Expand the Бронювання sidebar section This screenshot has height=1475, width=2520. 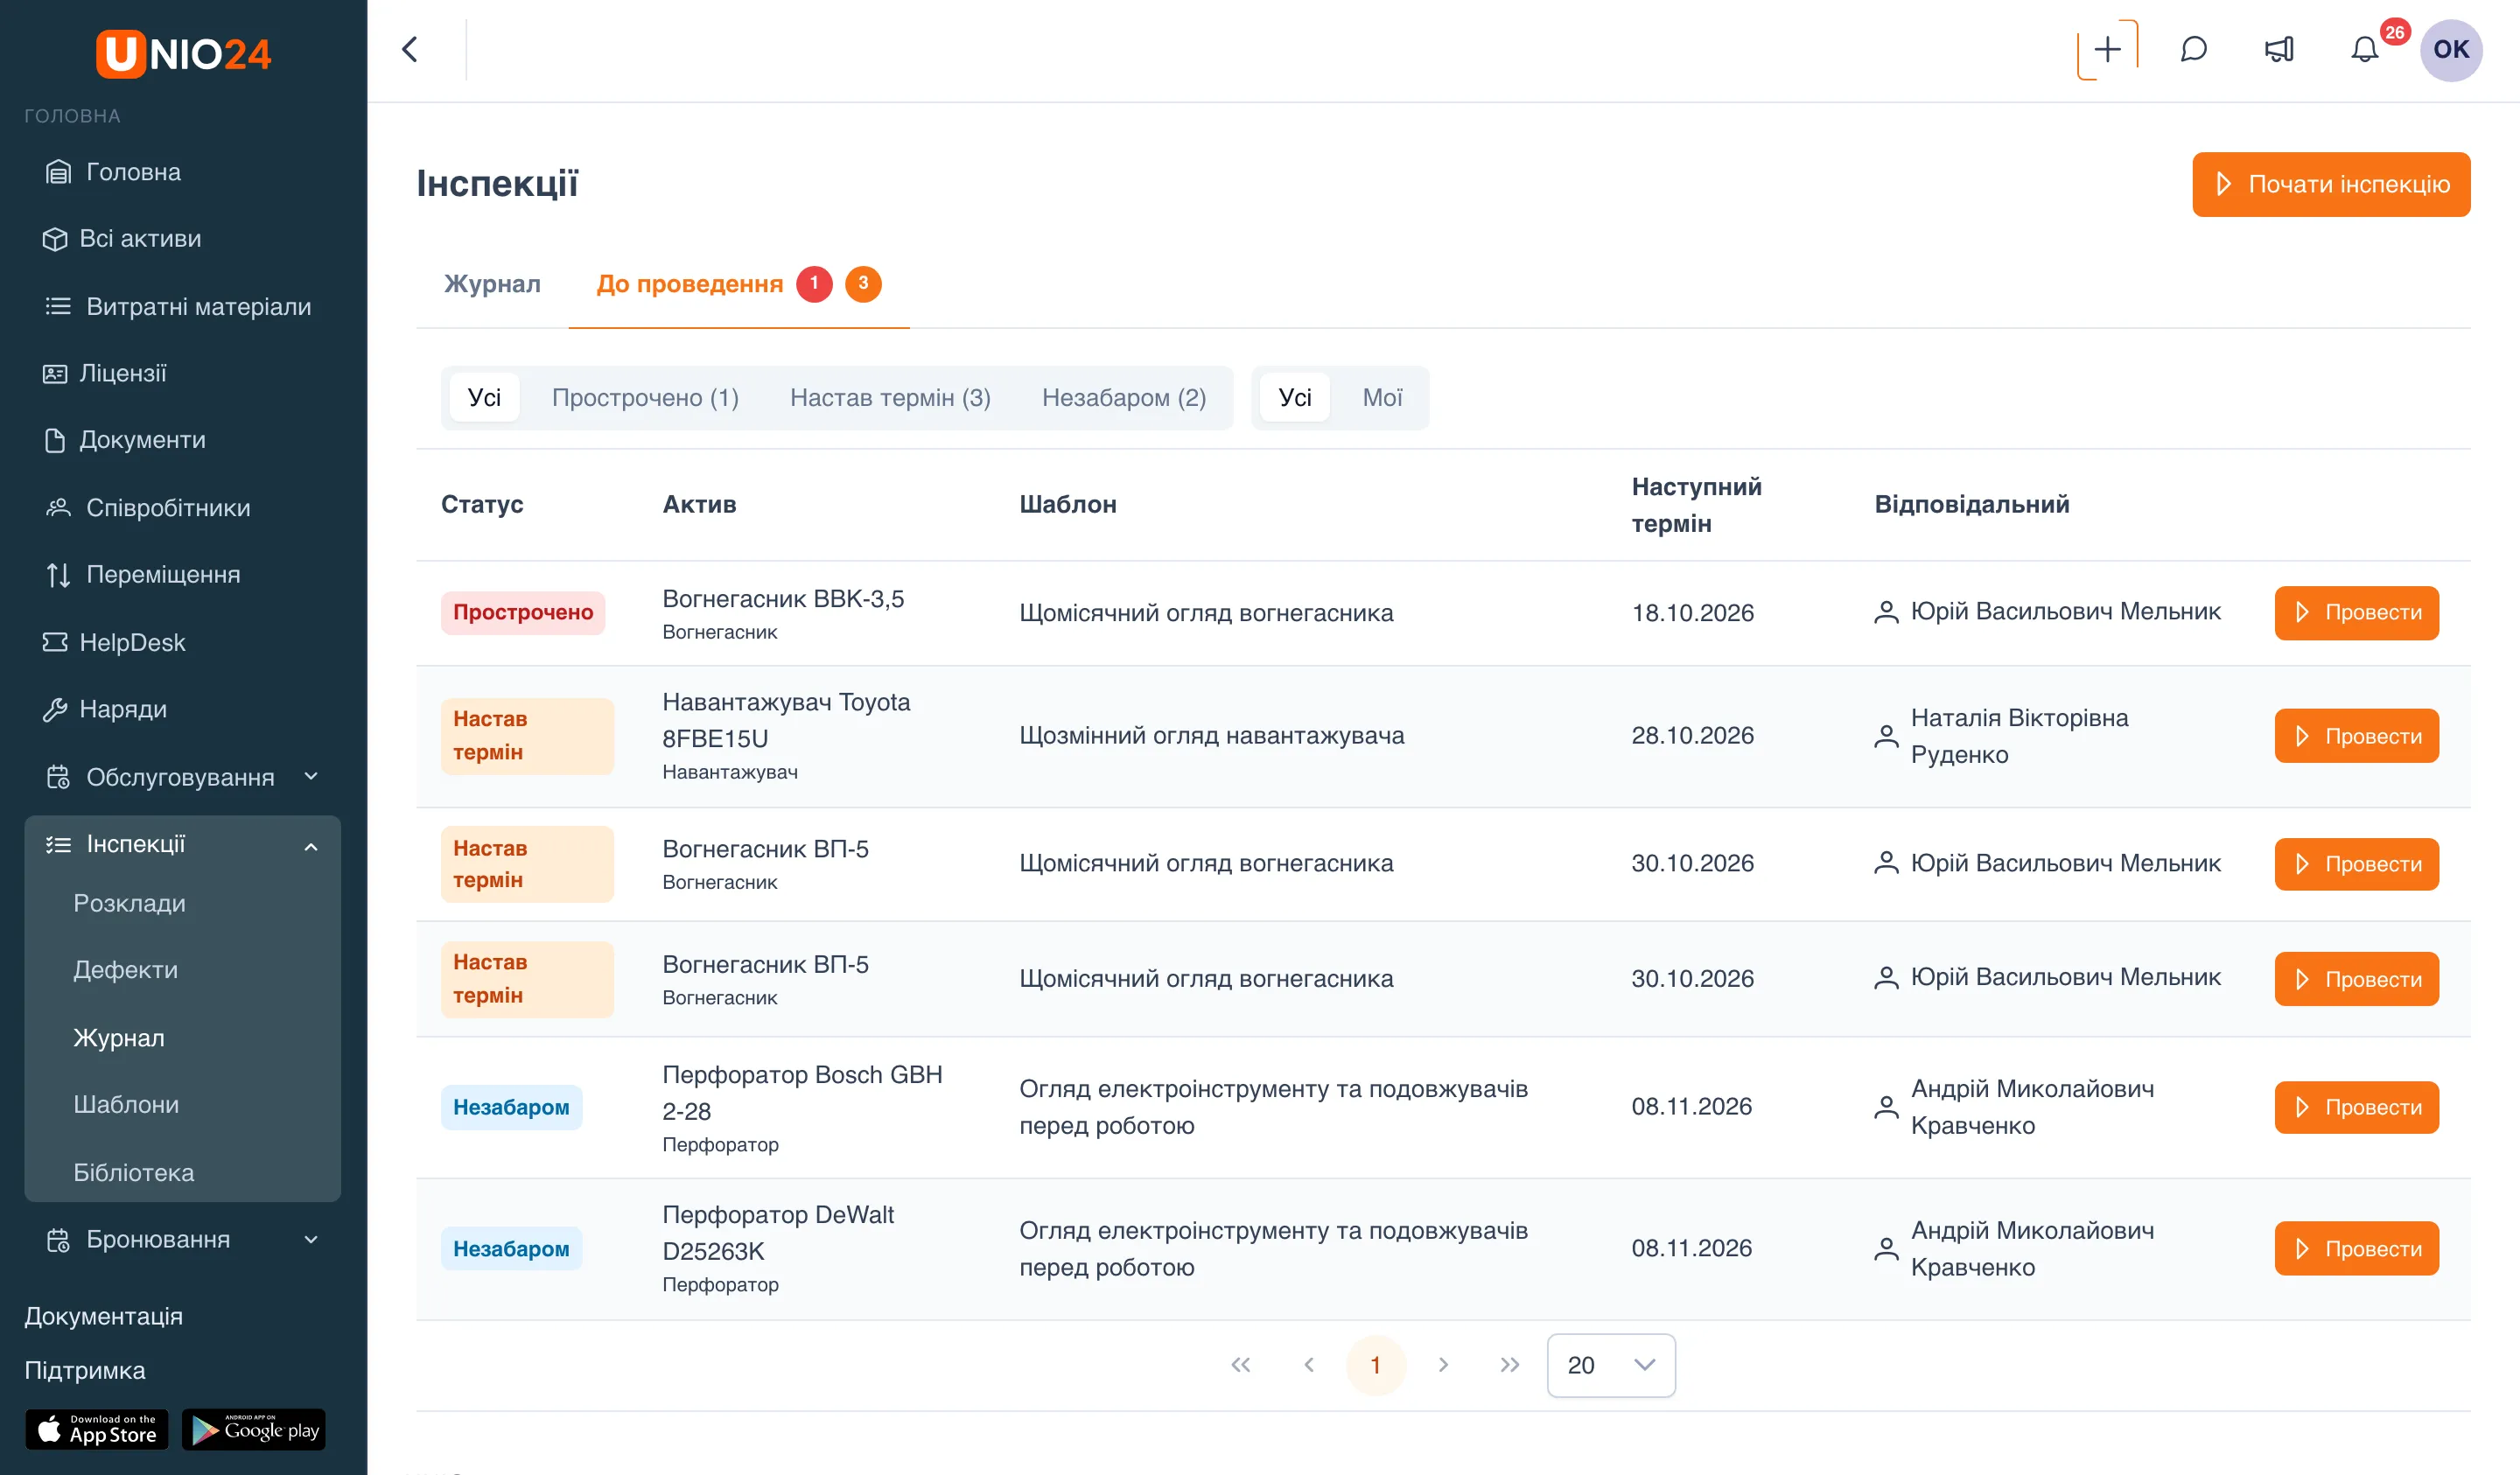[183, 1239]
